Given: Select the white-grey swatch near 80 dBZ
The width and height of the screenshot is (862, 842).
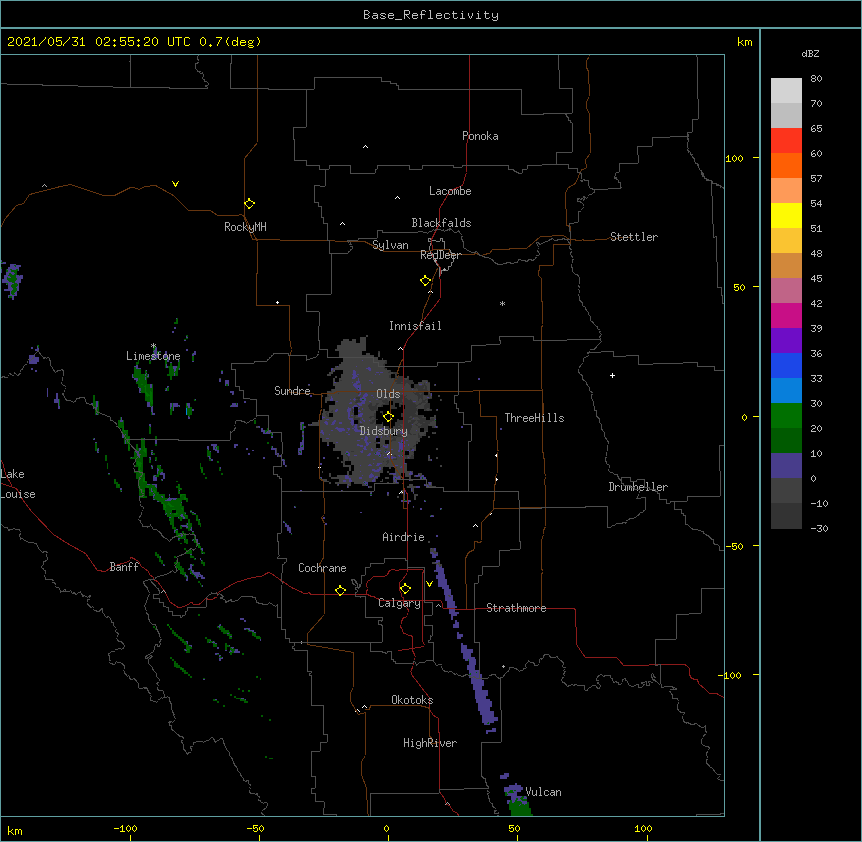Looking at the screenshot, I should point(786,90).
